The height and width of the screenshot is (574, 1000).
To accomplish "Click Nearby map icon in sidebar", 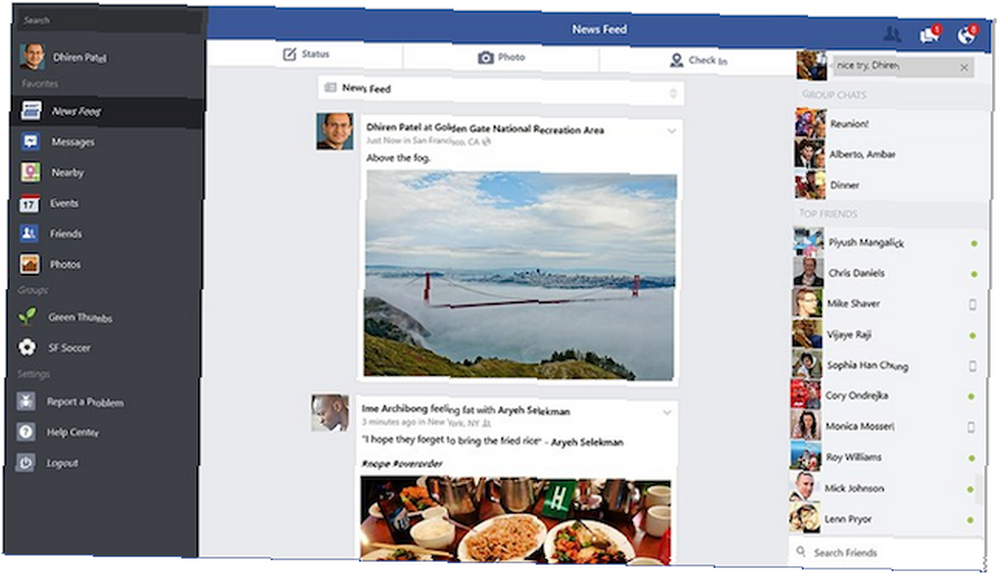I will (x=30, y=172).
